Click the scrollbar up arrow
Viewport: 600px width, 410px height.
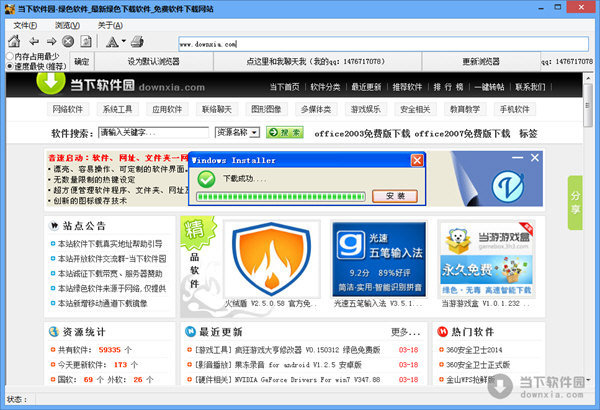pos(588,78)
